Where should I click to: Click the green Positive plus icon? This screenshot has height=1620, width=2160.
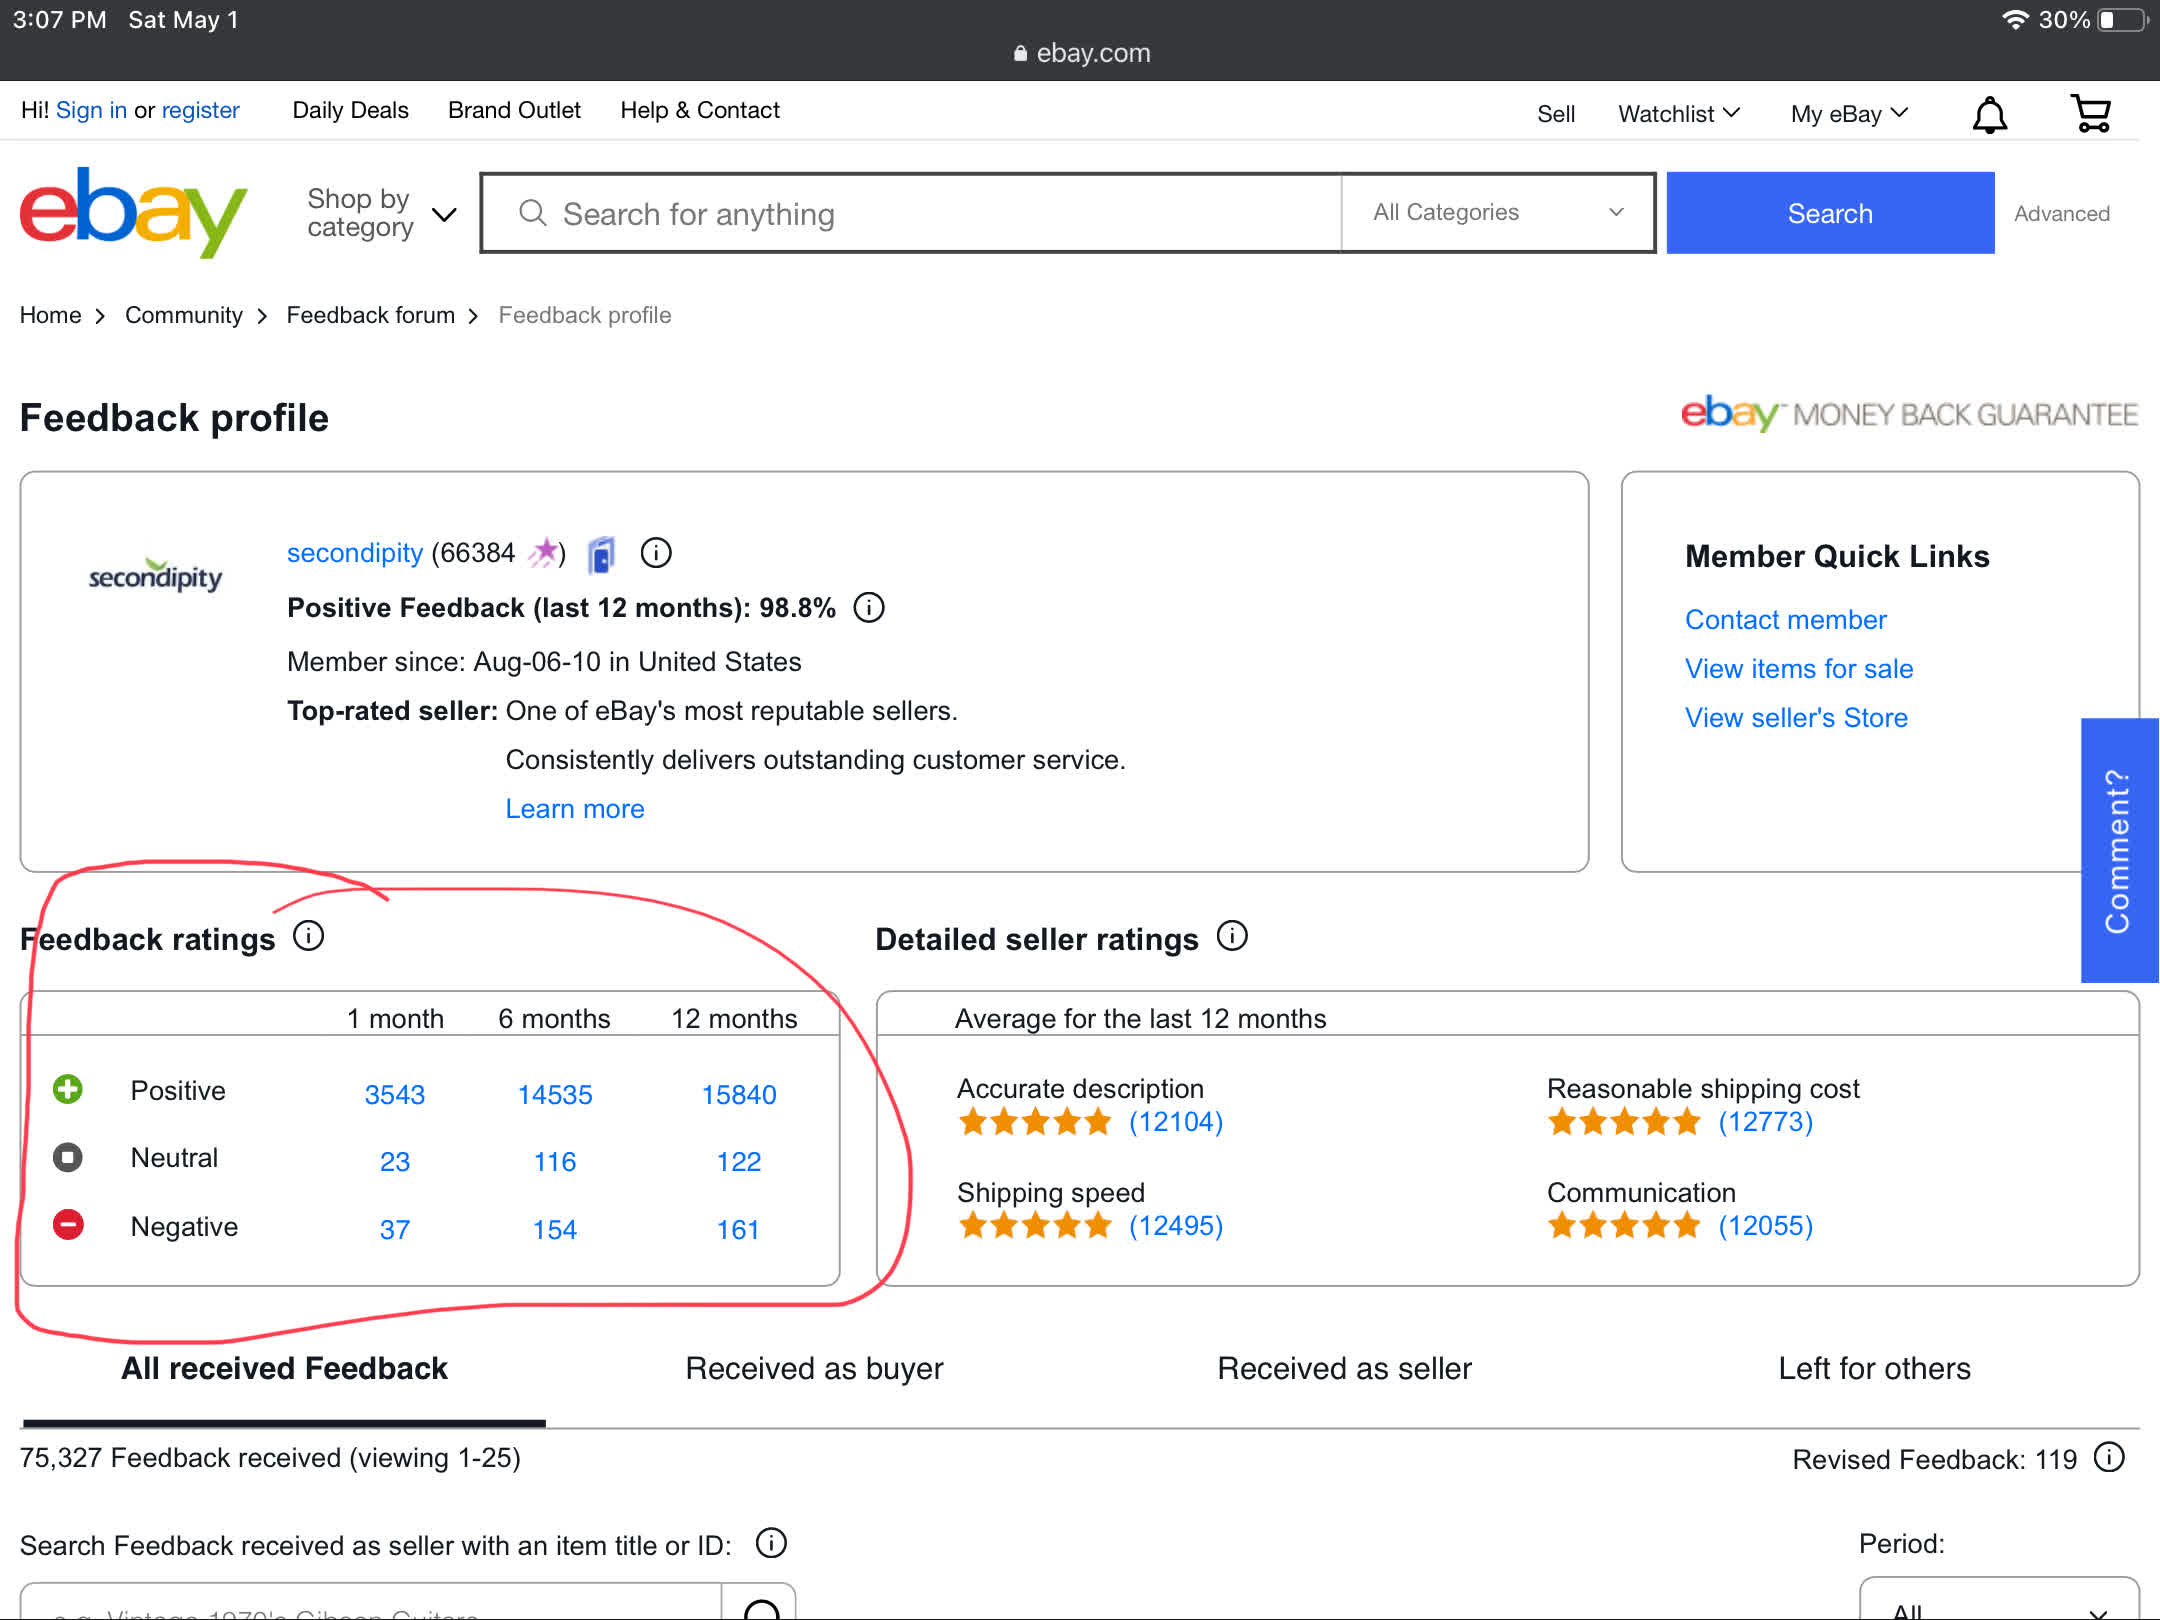pyautogui.click(x=68, y=1089)
